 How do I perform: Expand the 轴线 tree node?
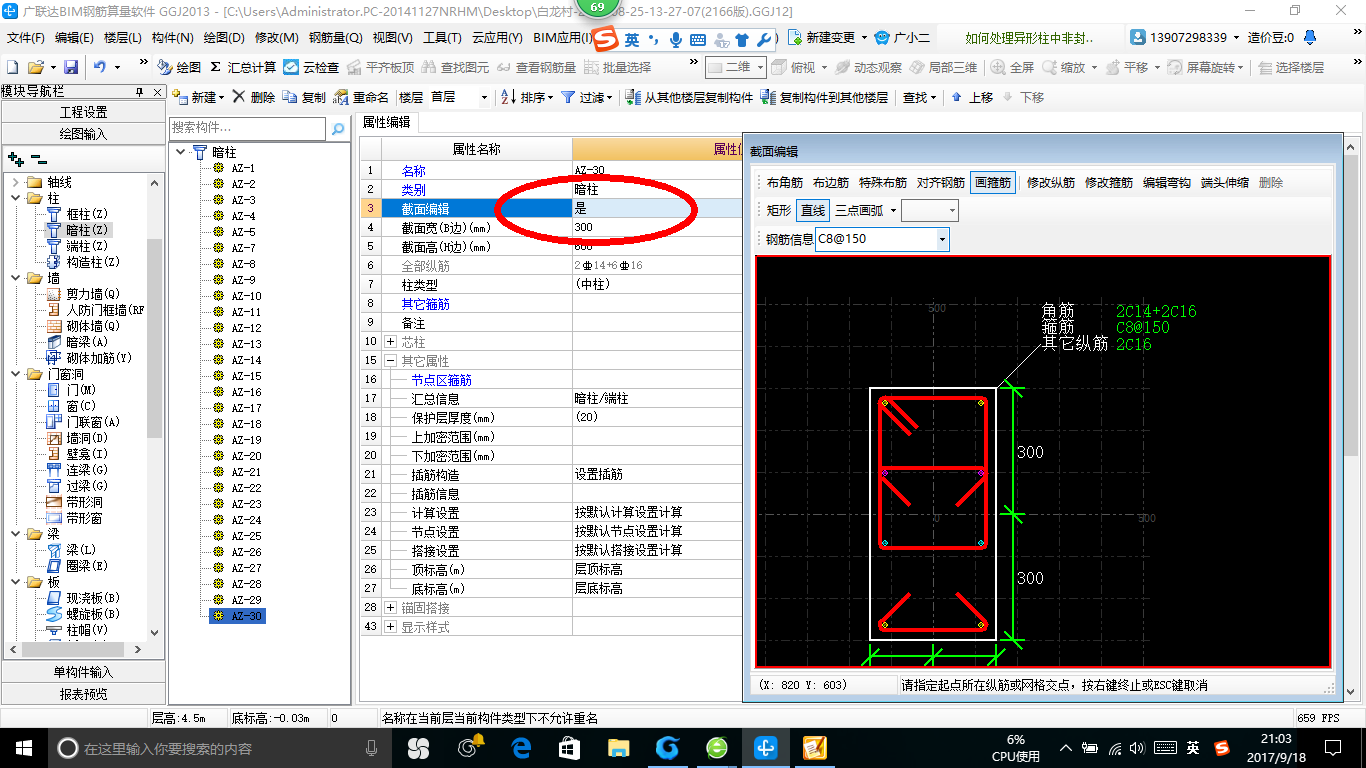[x=15, y=182]
